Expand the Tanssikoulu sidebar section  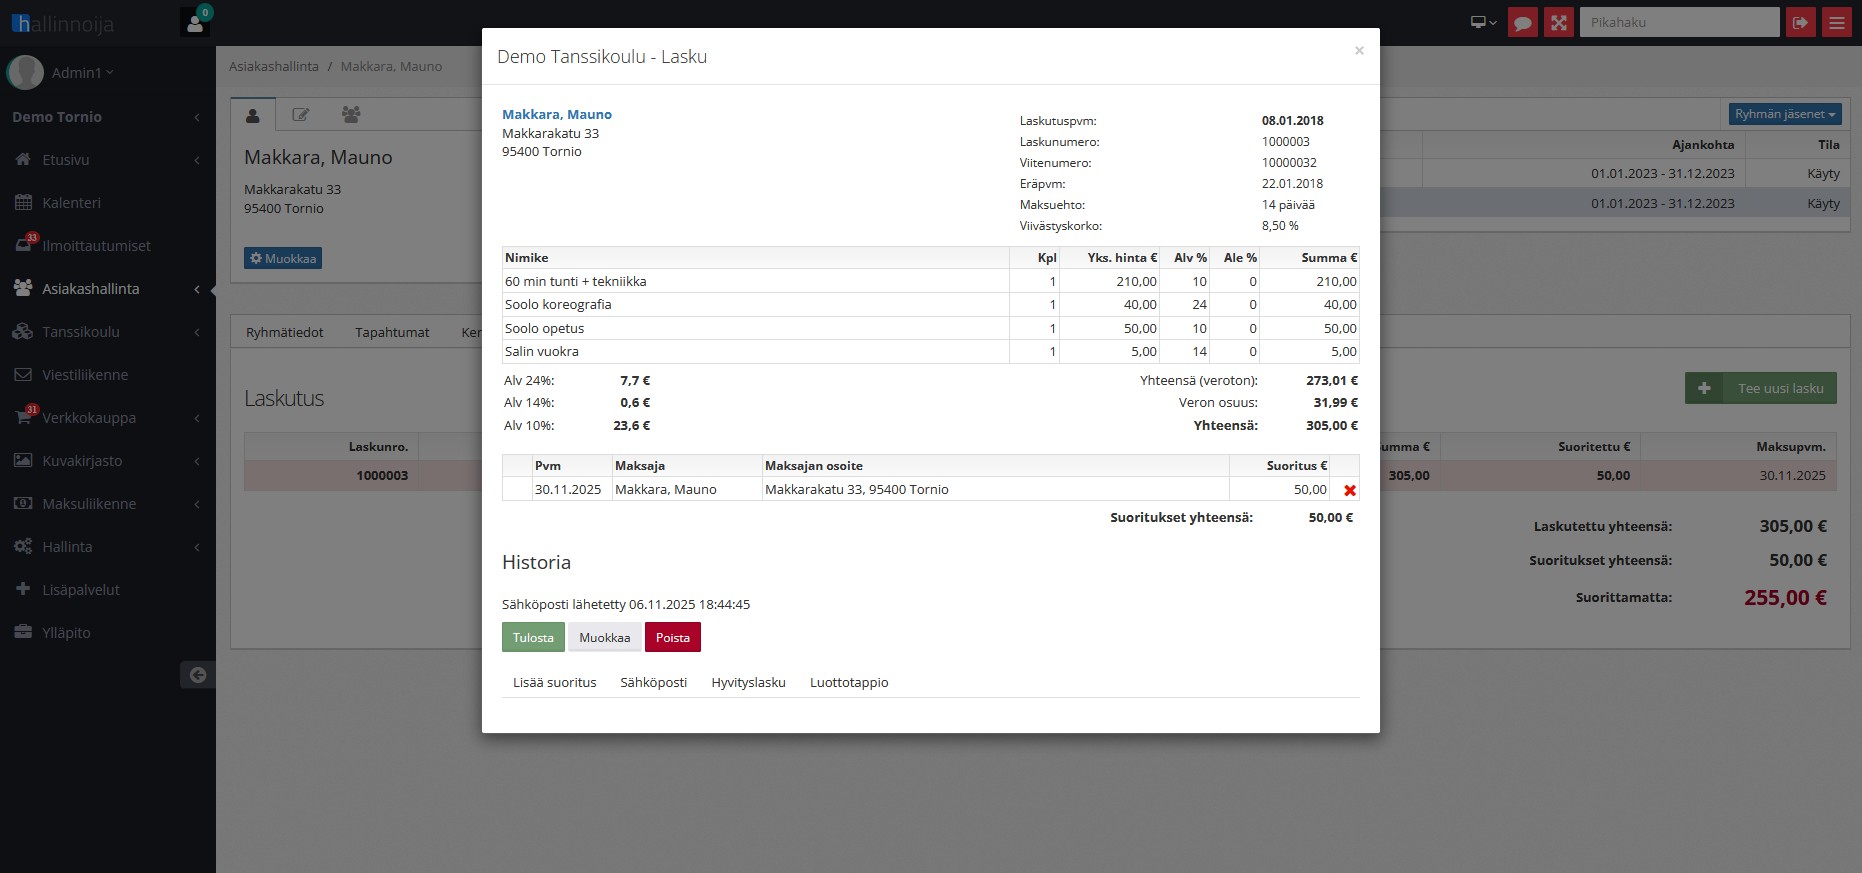tap(80, 332)
